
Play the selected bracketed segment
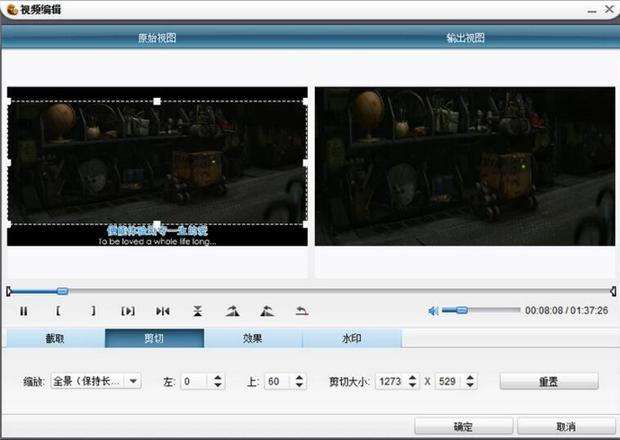(128, 312)
